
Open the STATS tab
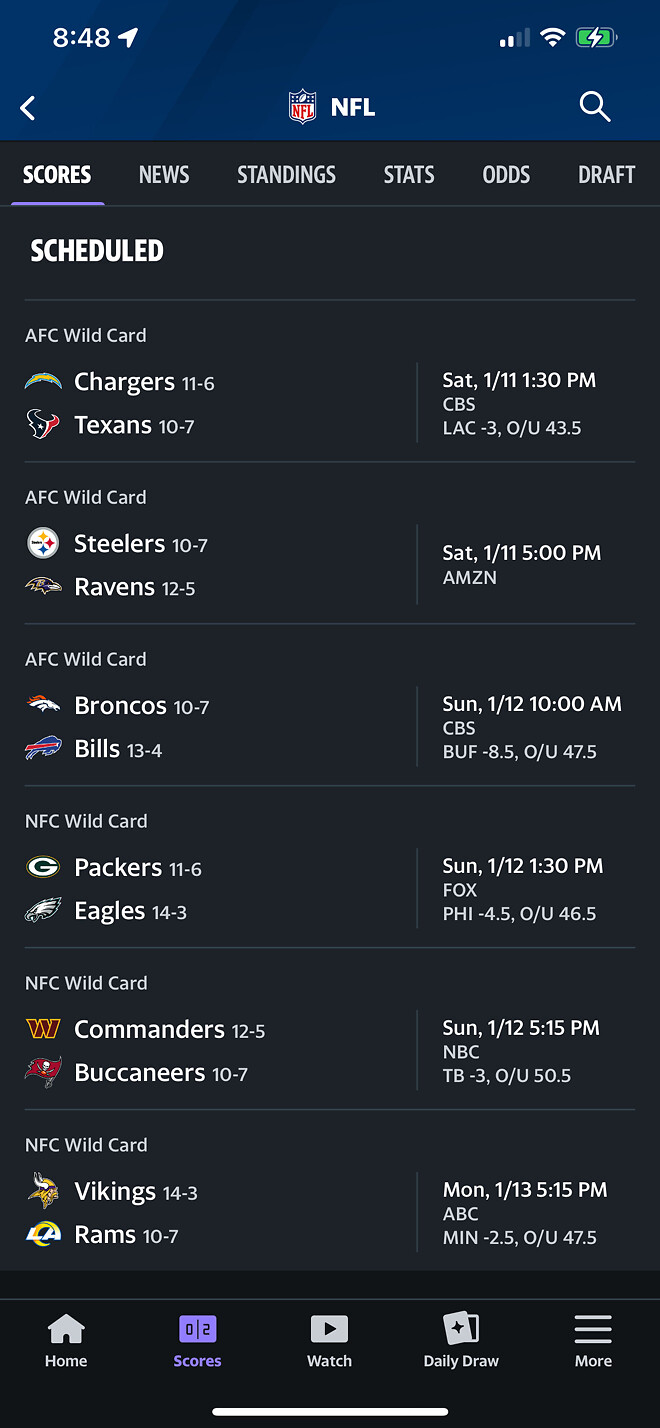[x=409, y=175]
